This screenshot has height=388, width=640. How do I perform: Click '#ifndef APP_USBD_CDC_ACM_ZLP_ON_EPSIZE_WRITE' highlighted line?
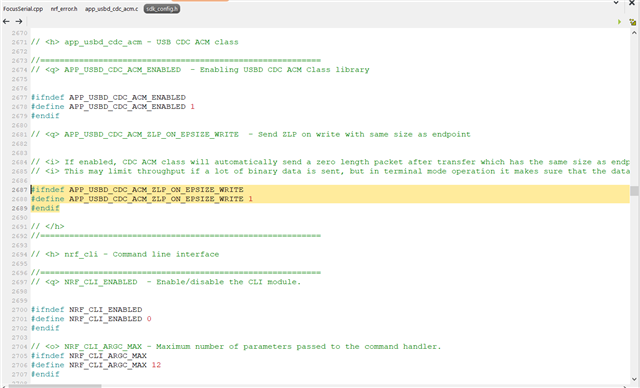[137, 190]
